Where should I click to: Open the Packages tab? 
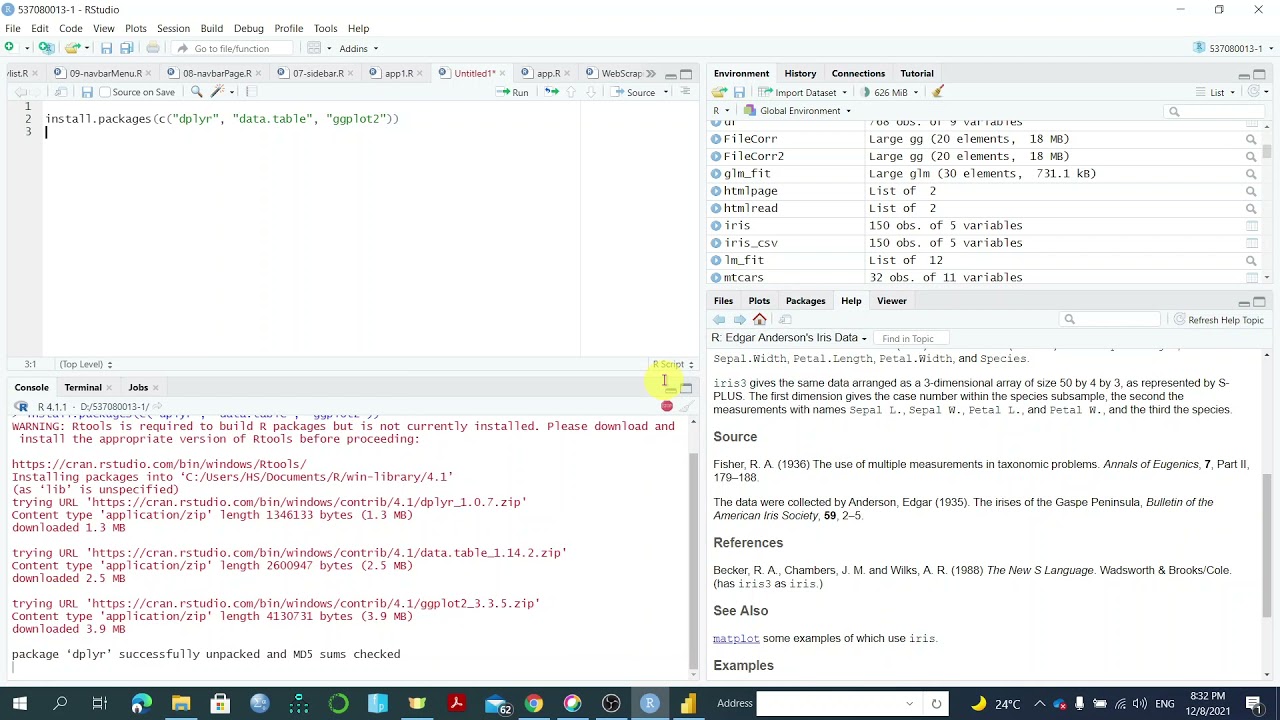tap(805, 301)
